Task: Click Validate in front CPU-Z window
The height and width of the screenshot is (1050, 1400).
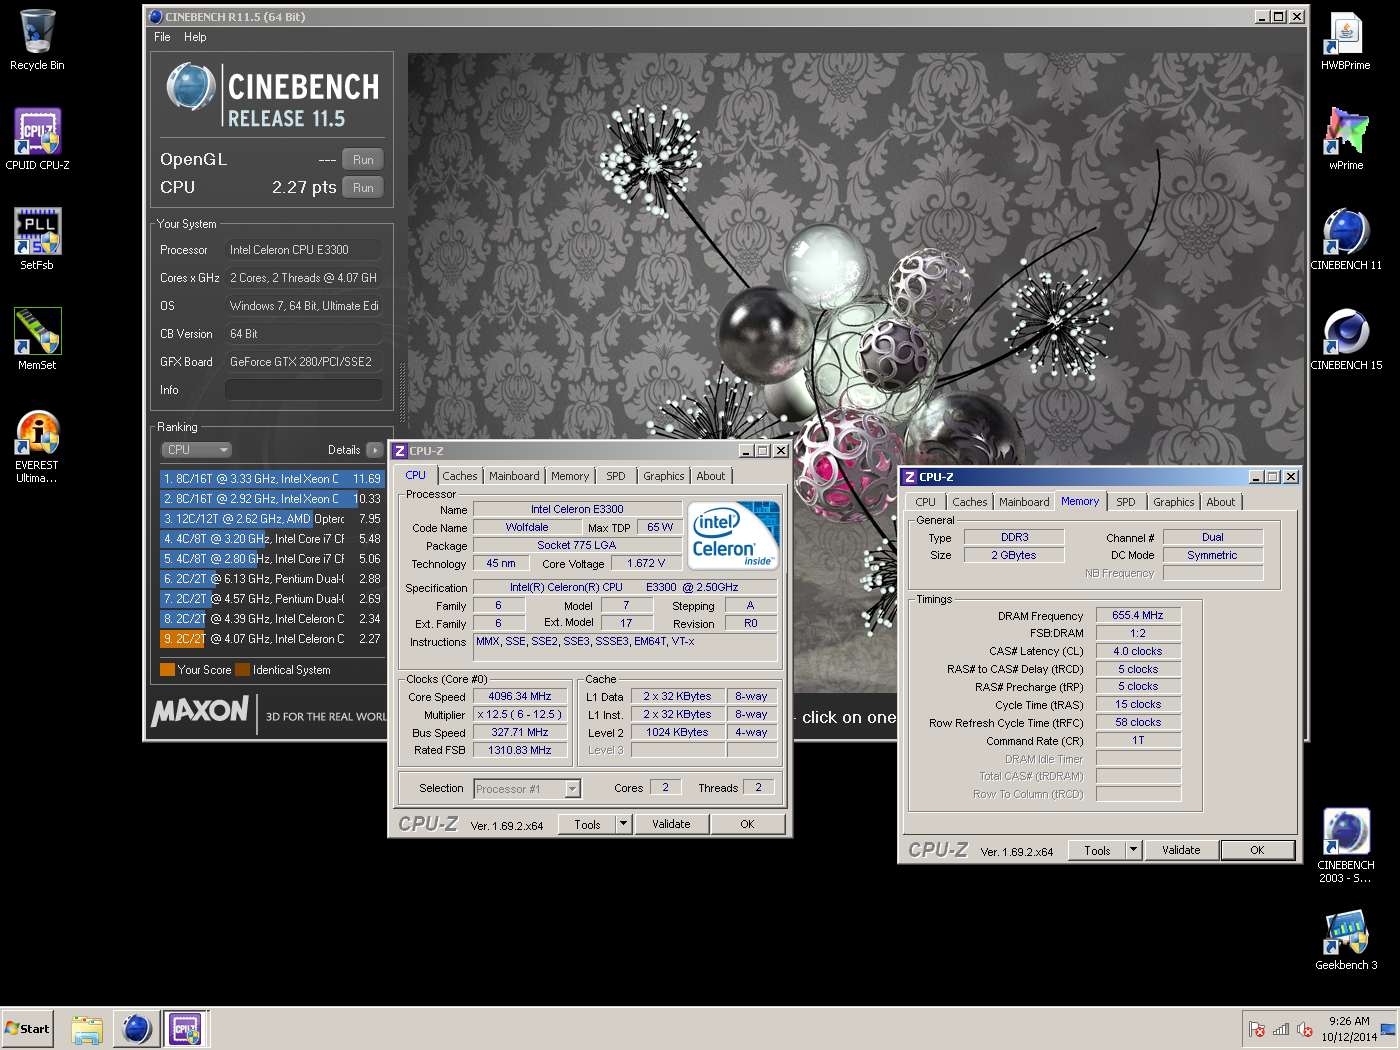Action: tap(671, 824)
